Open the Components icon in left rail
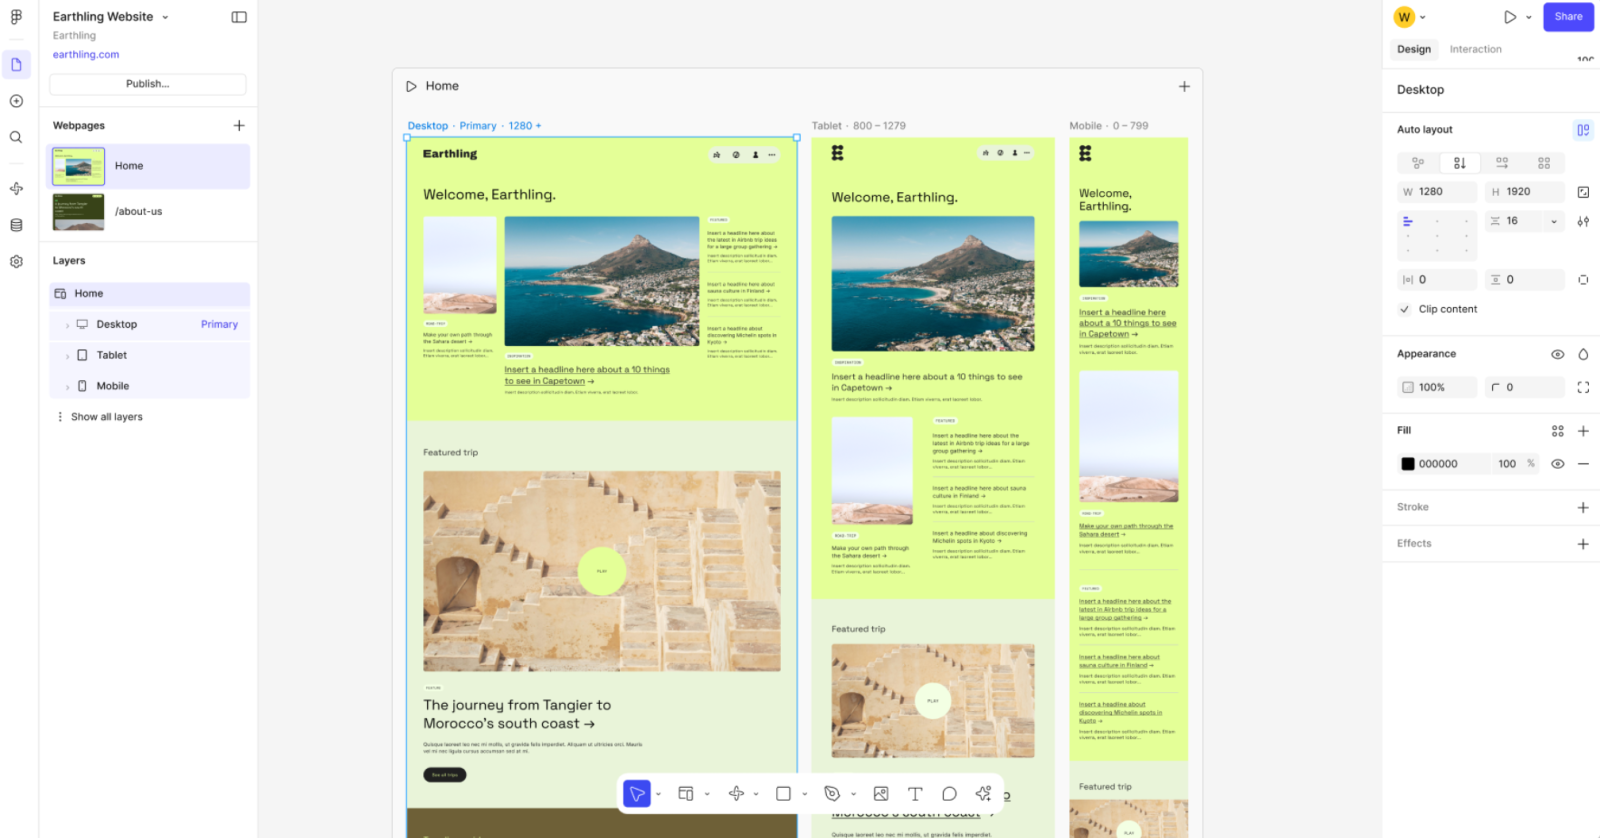 (16, 188)
